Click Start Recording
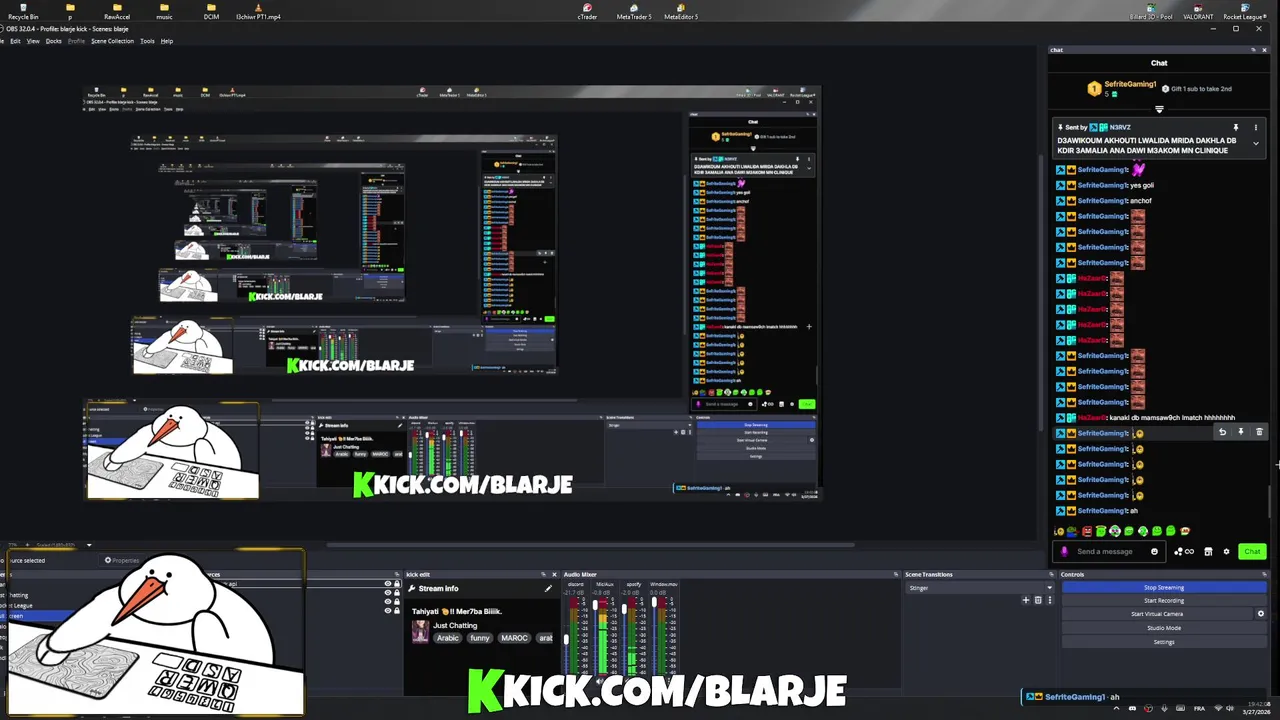This screenshot has height=720, width=1280. pyautogui.click(x=1164, y=601)
